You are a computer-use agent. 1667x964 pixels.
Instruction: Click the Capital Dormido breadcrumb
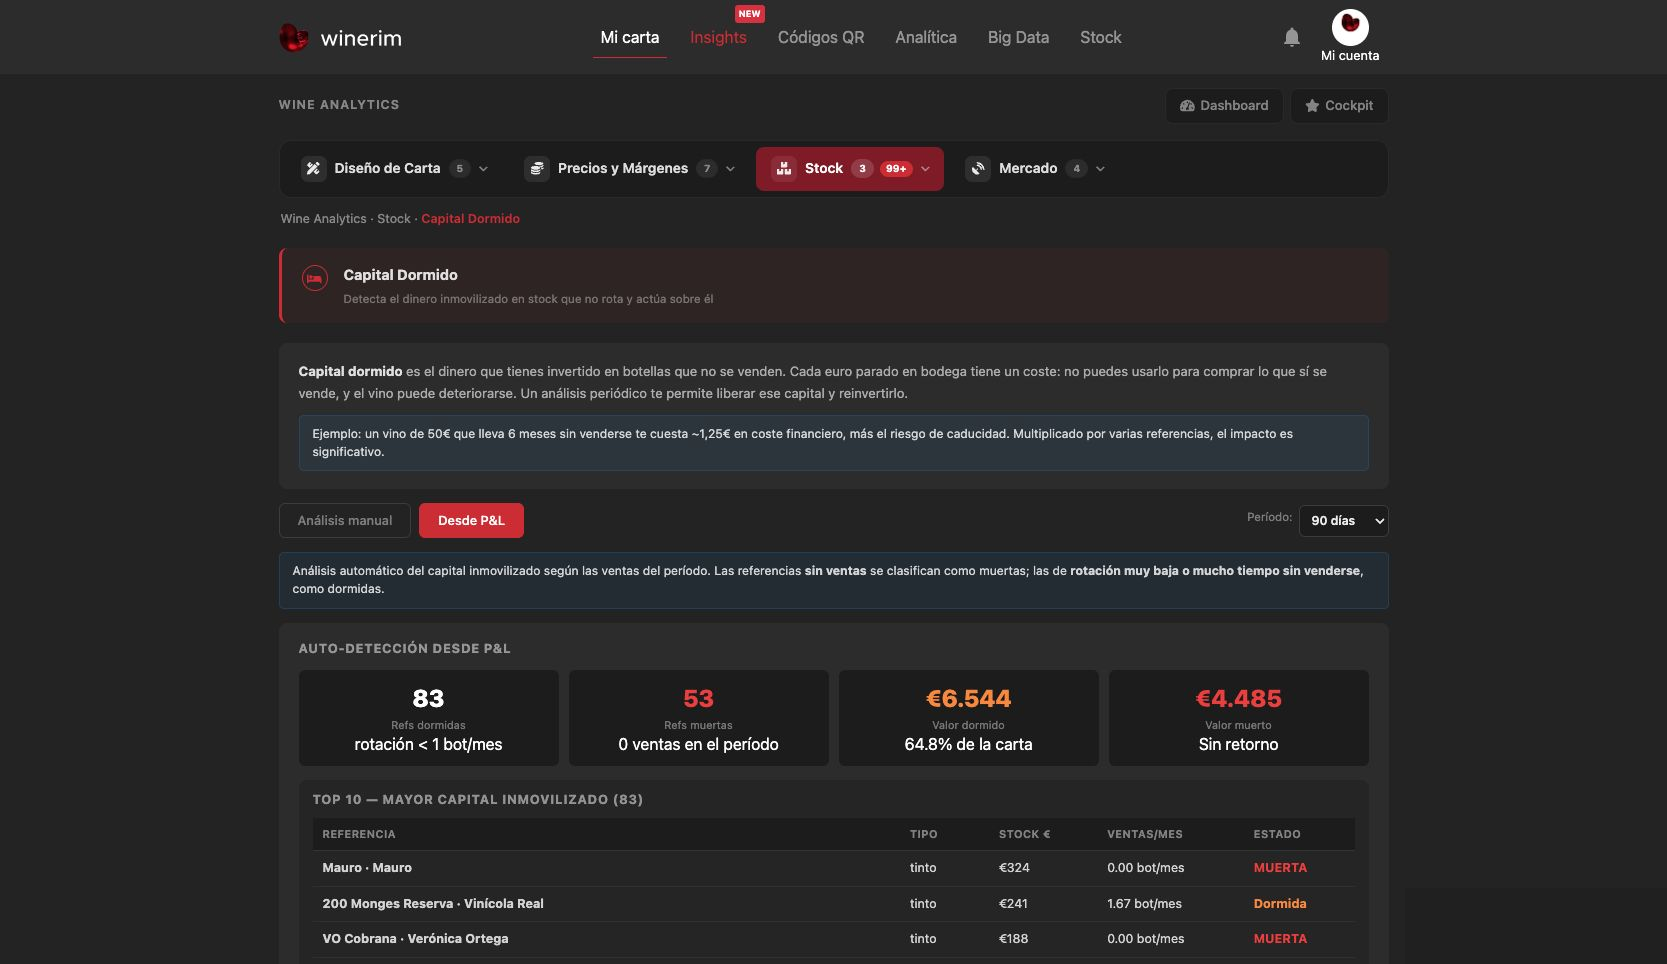pyautogui.click(x=470, y=219)
